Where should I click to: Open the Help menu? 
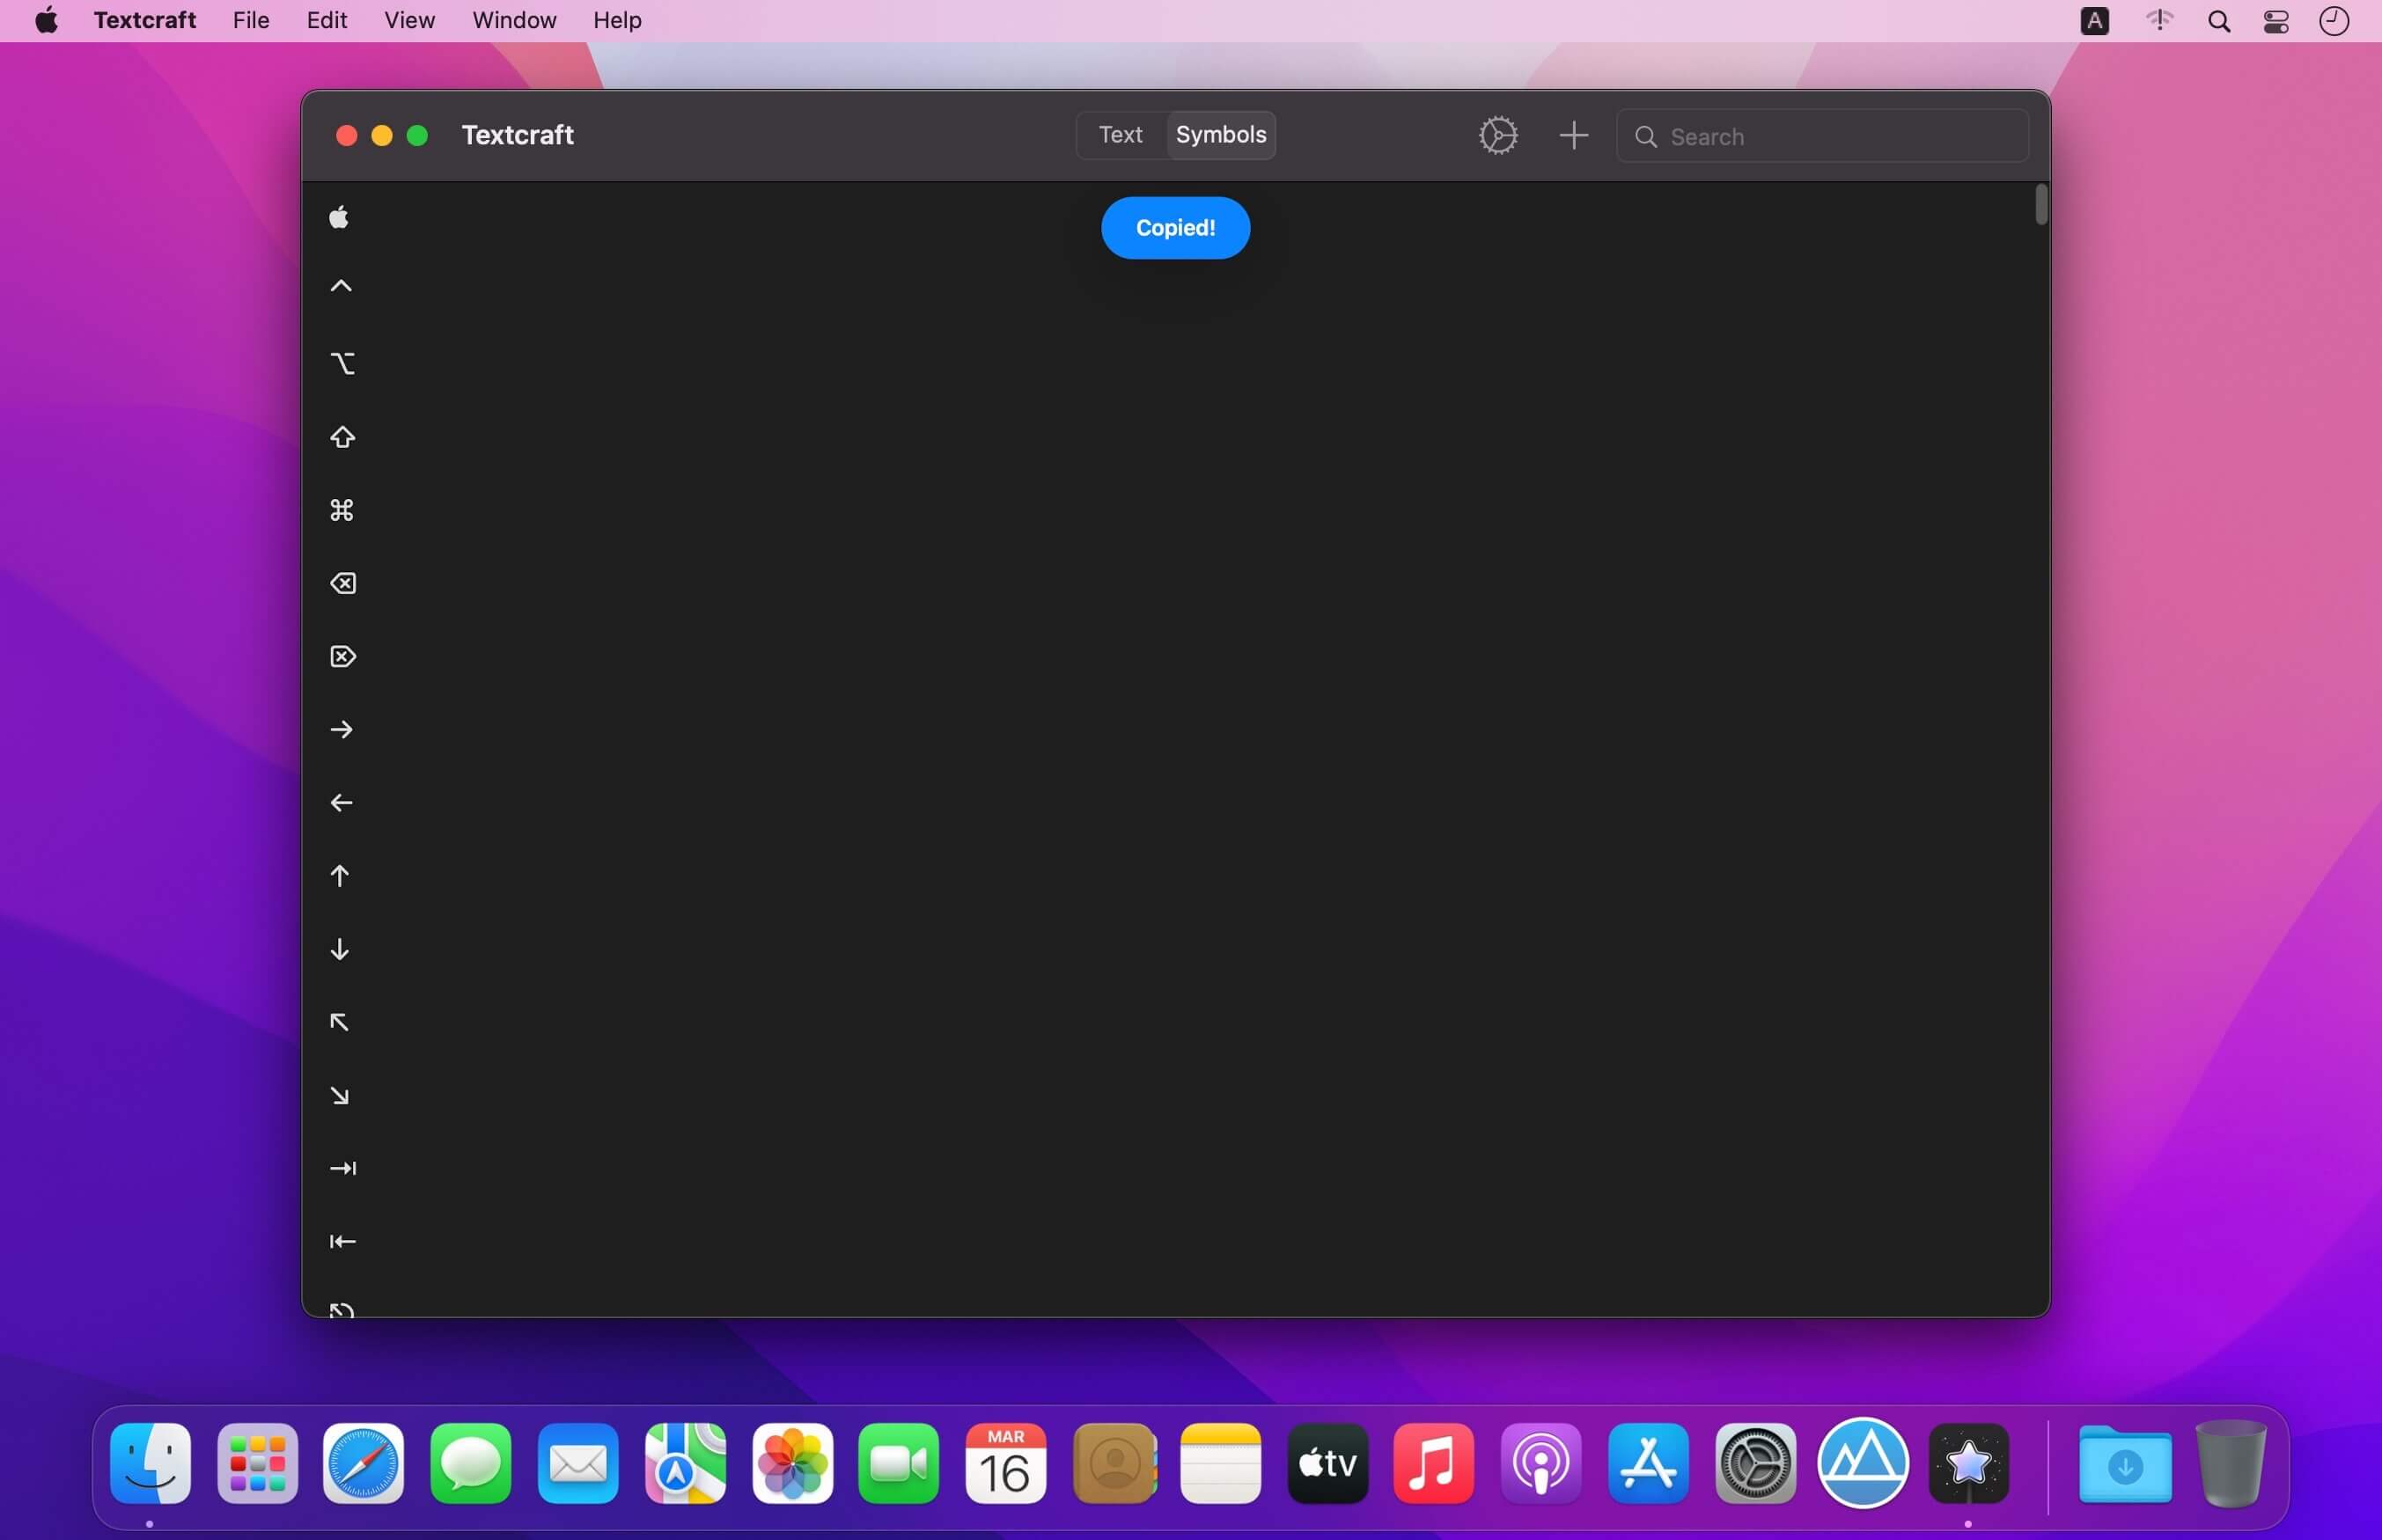click(617, 20)
